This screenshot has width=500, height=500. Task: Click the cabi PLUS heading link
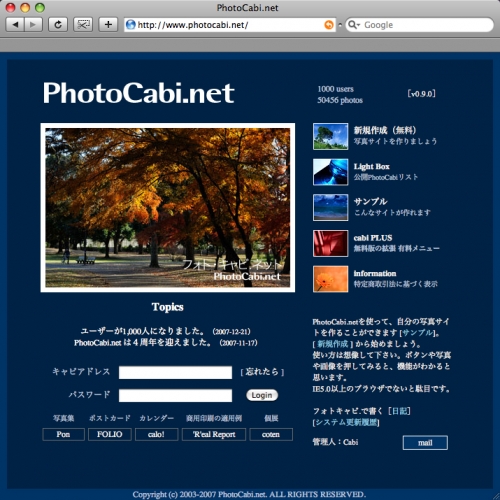coord(373,238)
